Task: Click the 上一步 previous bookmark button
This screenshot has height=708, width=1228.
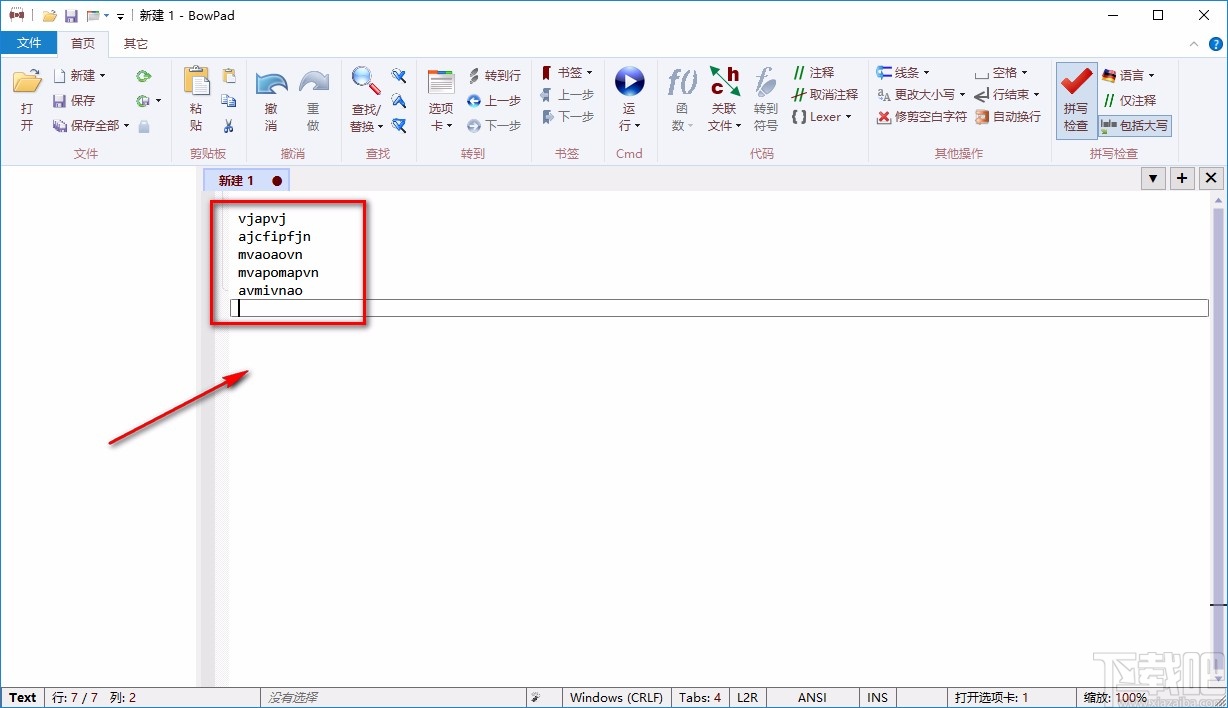Action: [x=567, y=95]
